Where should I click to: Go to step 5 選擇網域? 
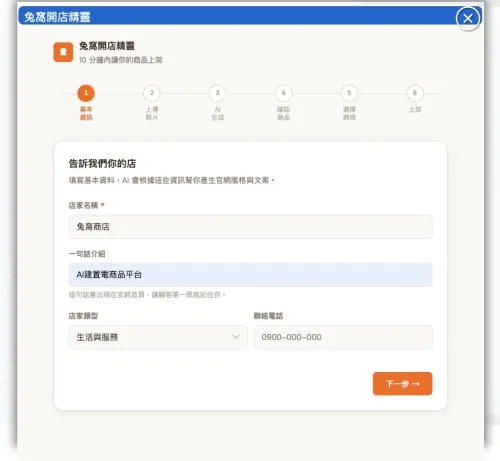pyautogui.click(x=349, y=93)
